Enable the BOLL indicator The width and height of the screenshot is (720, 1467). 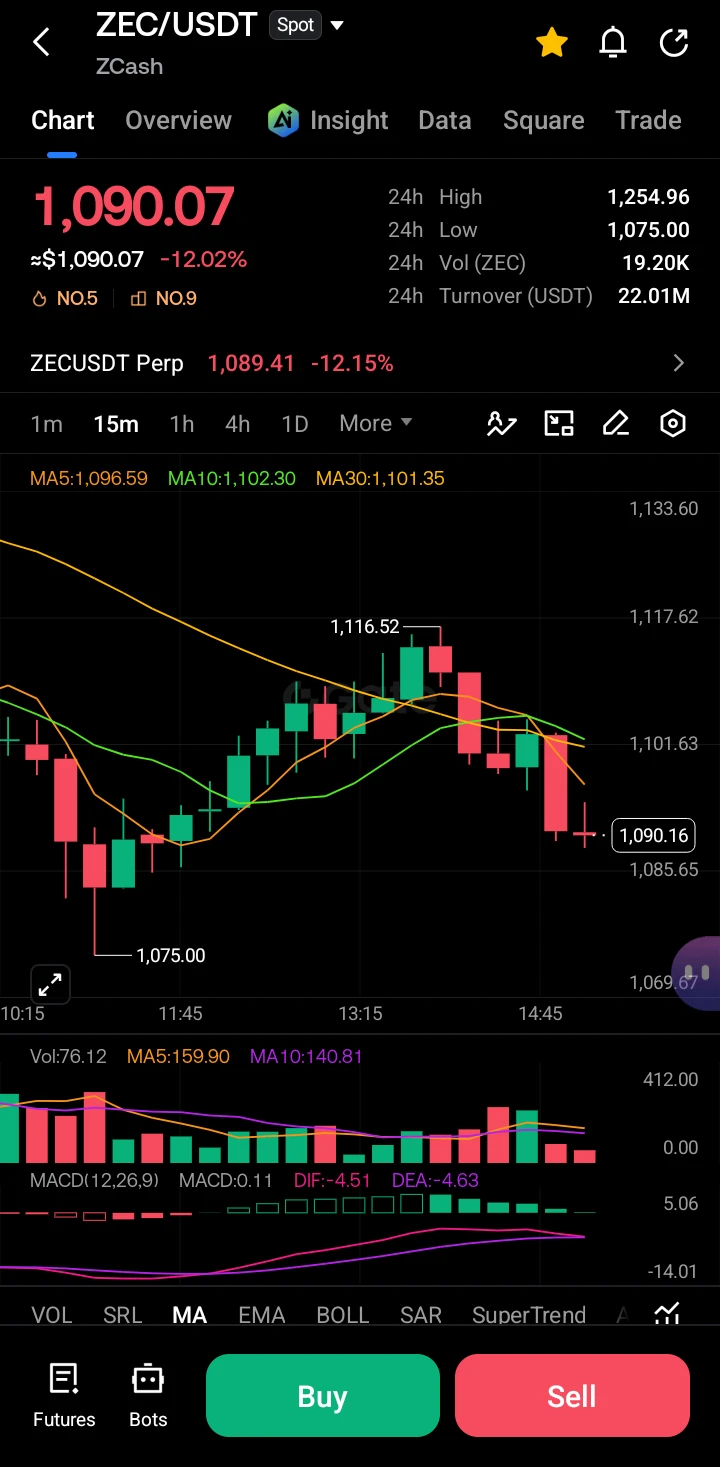343,1315
